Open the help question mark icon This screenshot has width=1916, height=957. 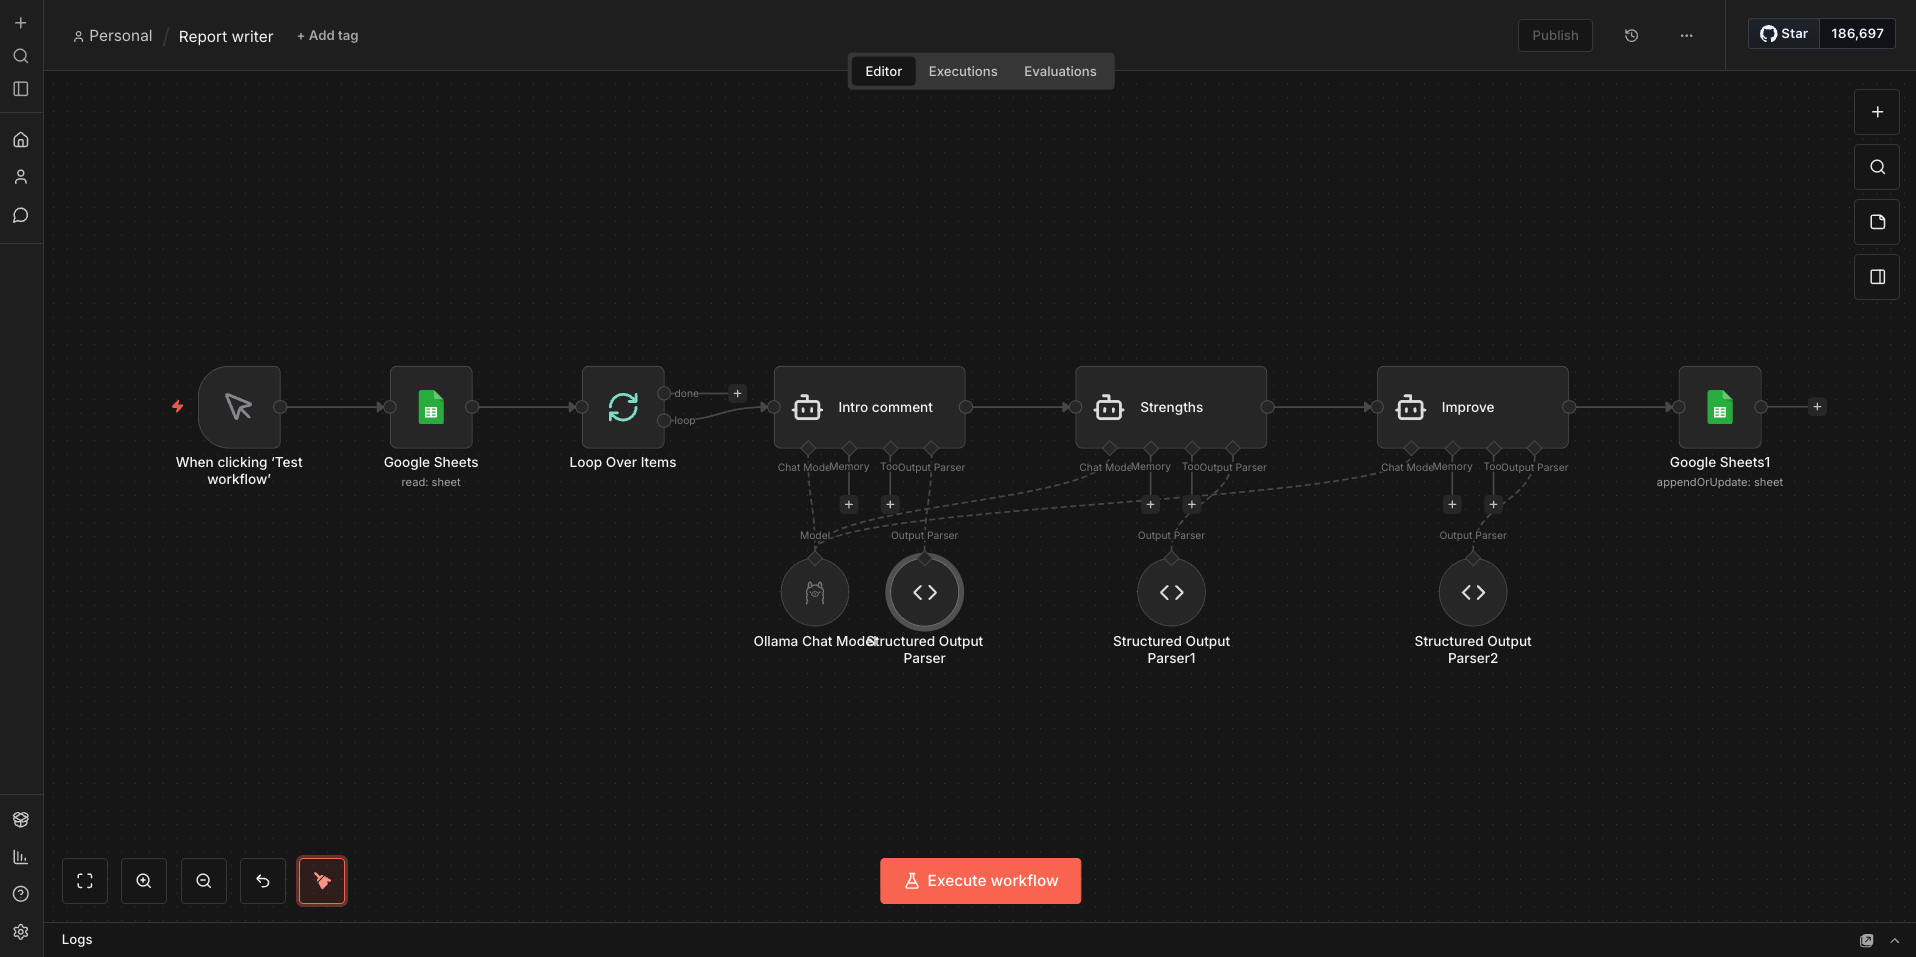tap(21, 894)
